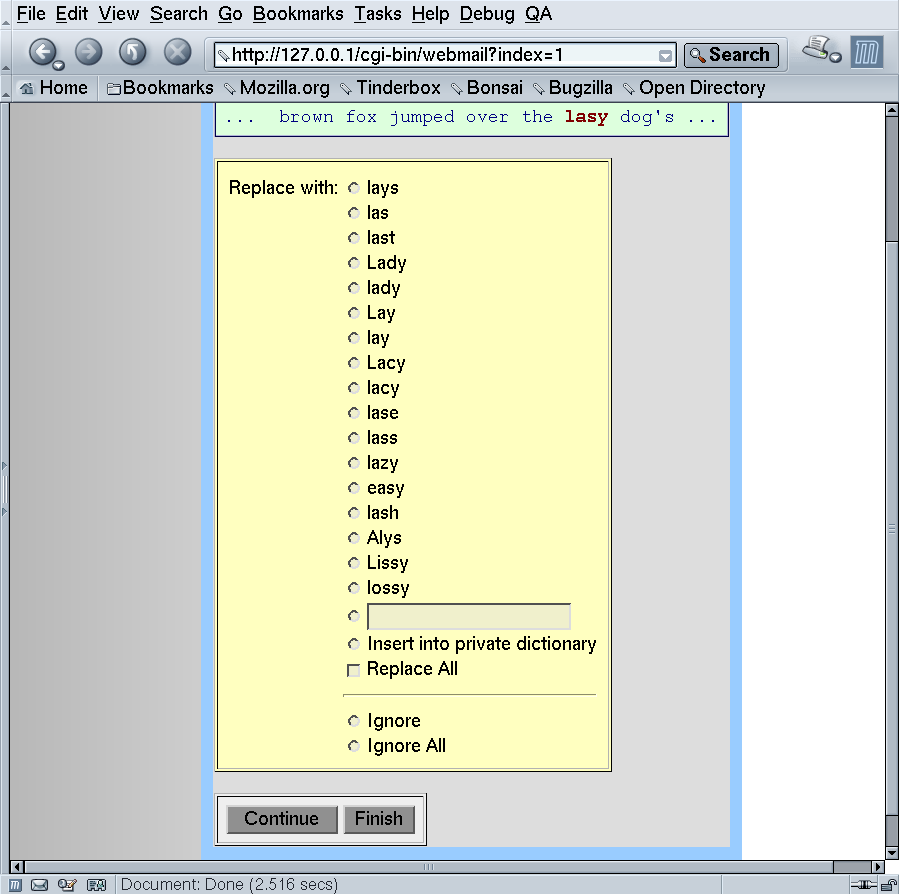Check the Replace All checkbox
Image resolution: width=899 pixels, height=894 pixels.
pyautogui.click(x=354, y=670)
